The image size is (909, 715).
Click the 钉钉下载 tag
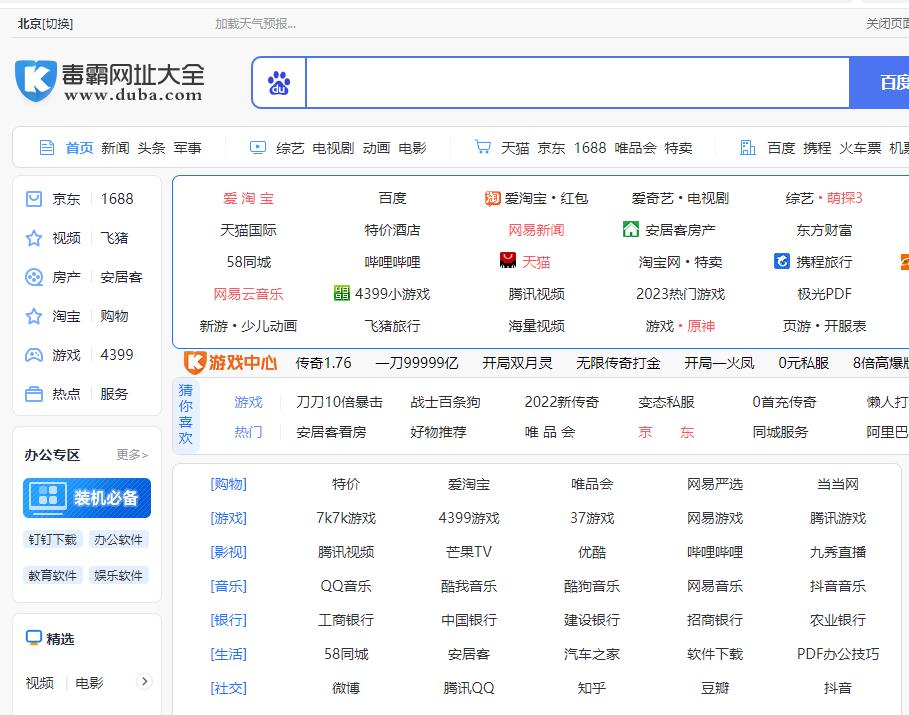53,540
